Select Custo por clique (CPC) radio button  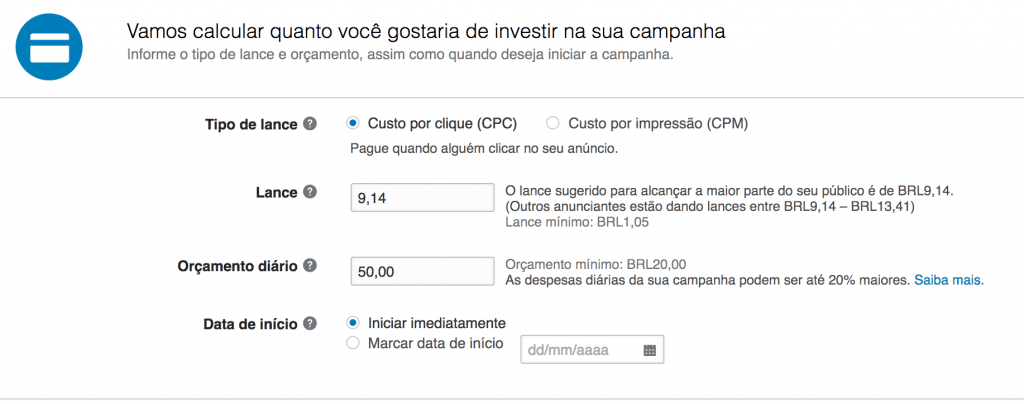point(352,124)
